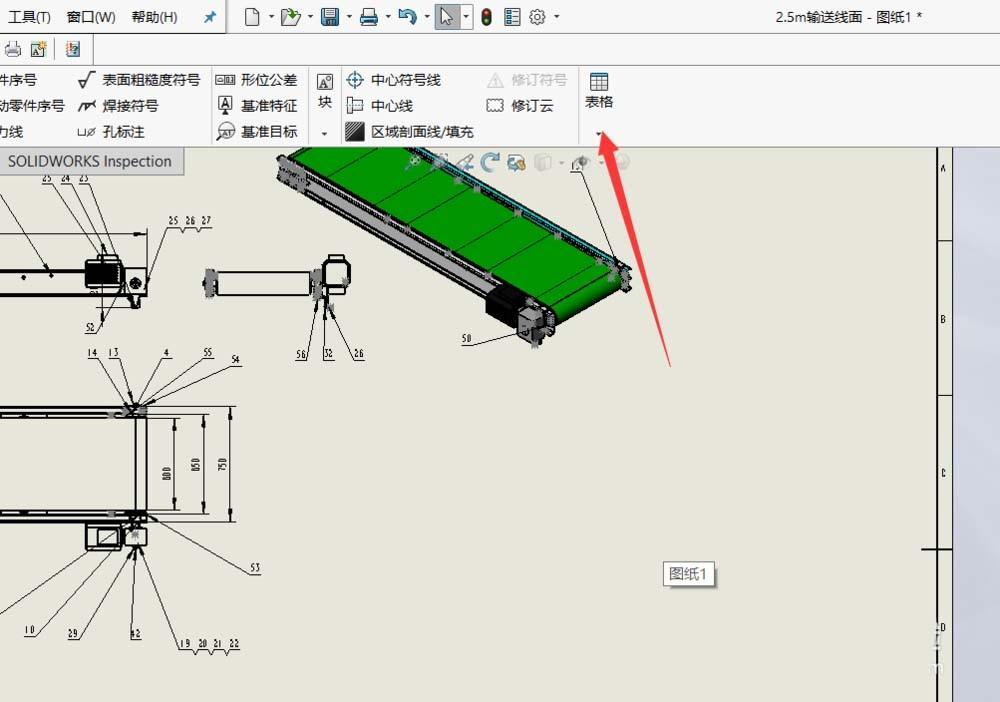Screen dimensions: 1000x702
Task: Select the 形位公差 geometric tolerance tool
Action: pos(265,80)
